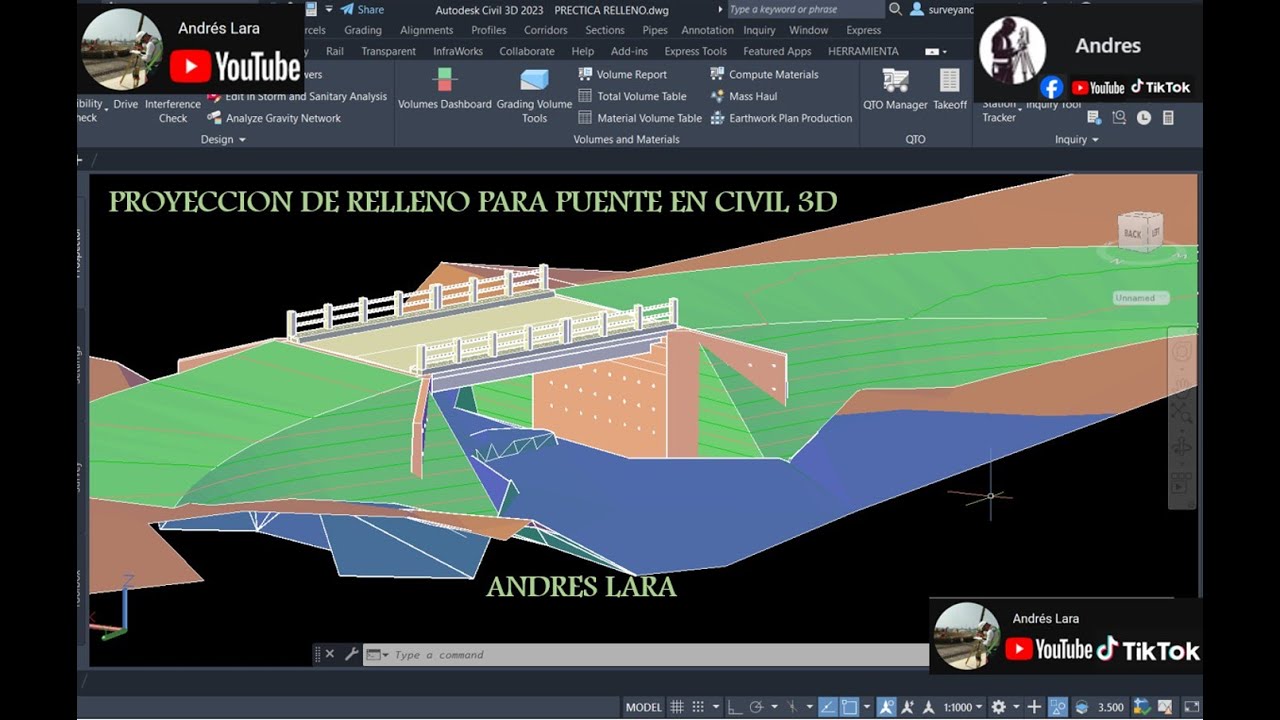Close the command line with the X
Screen dimensions: 1280x720
(330, 654)
